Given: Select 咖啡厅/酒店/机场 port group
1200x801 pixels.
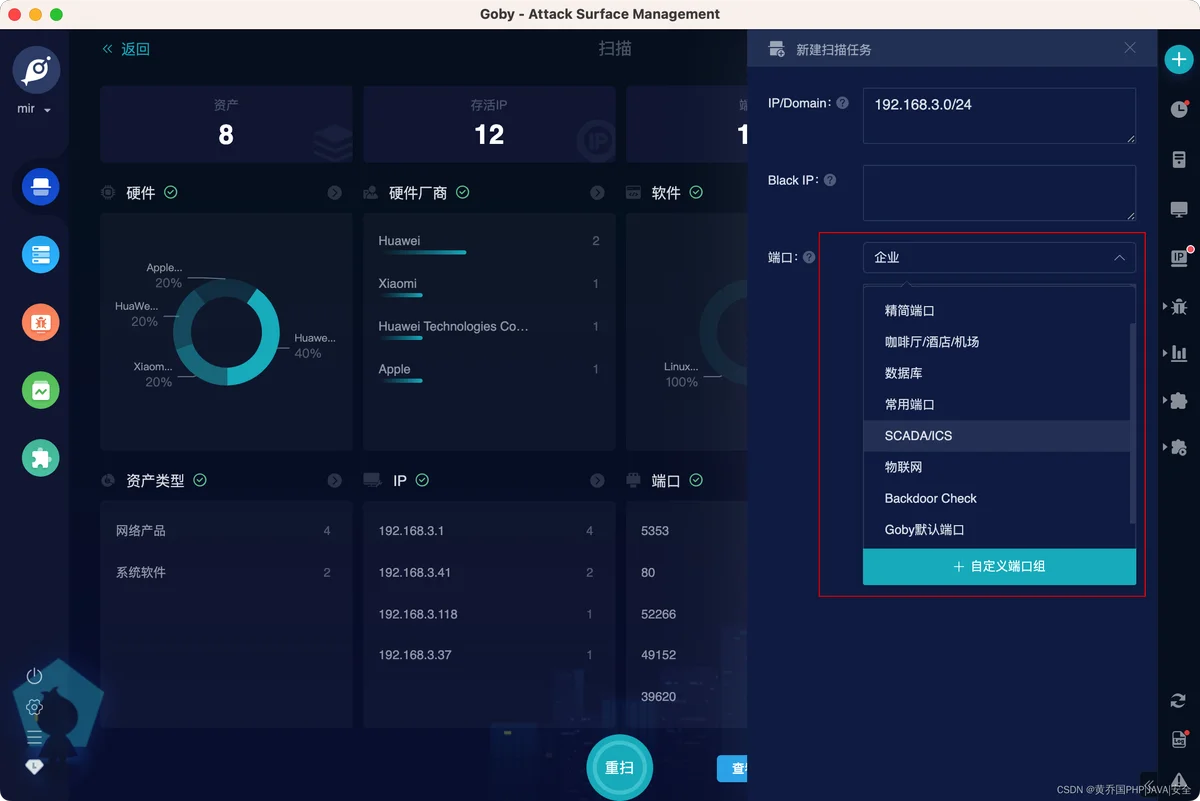Looking at the screenshot, I should point(996,342).
